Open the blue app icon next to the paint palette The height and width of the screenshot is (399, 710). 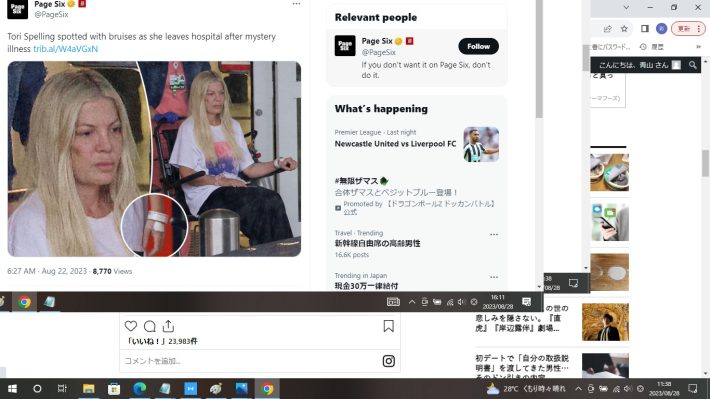coord(191,389)
